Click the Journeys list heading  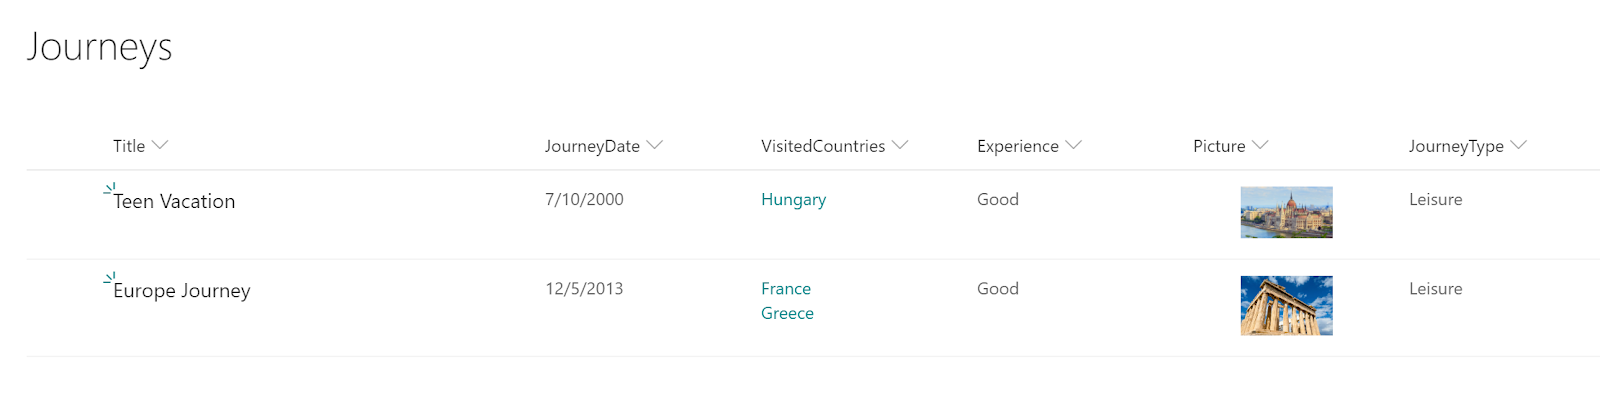click(99, 47)
